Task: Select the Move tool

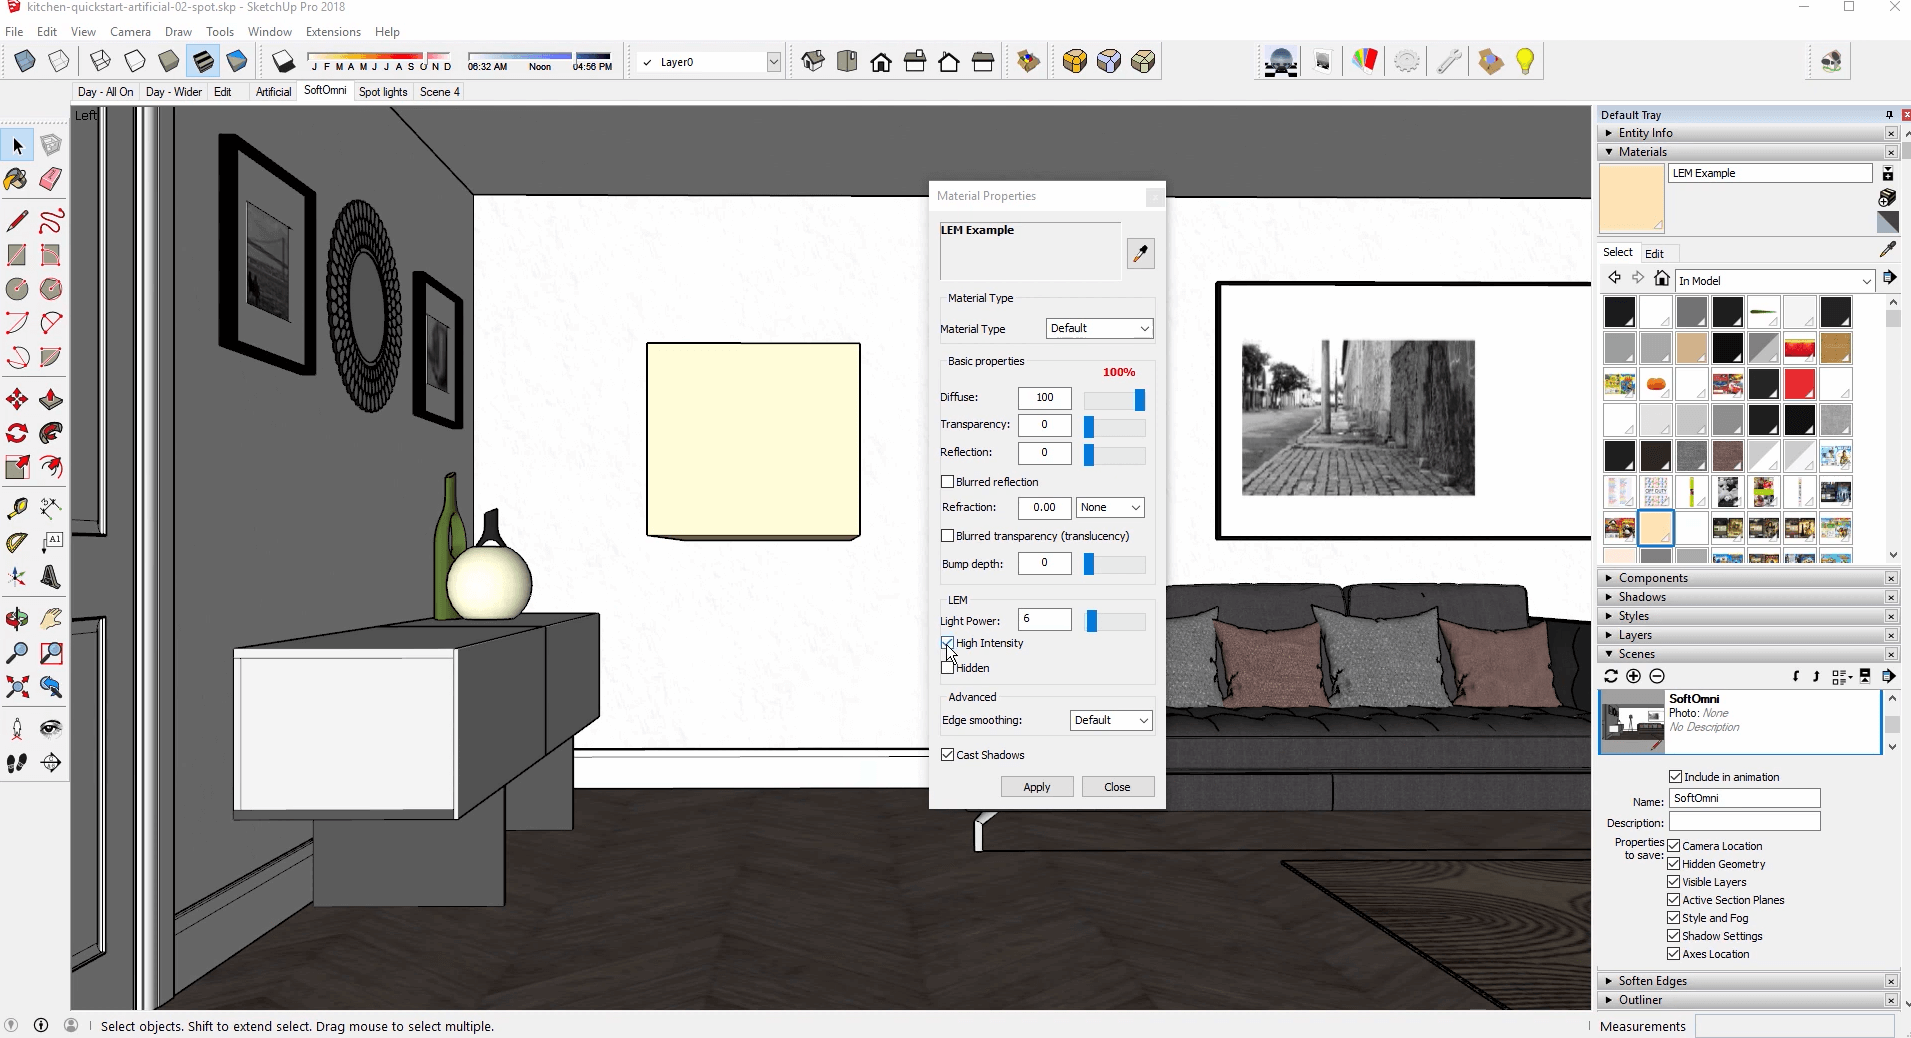Action: [x=17, y=400]
